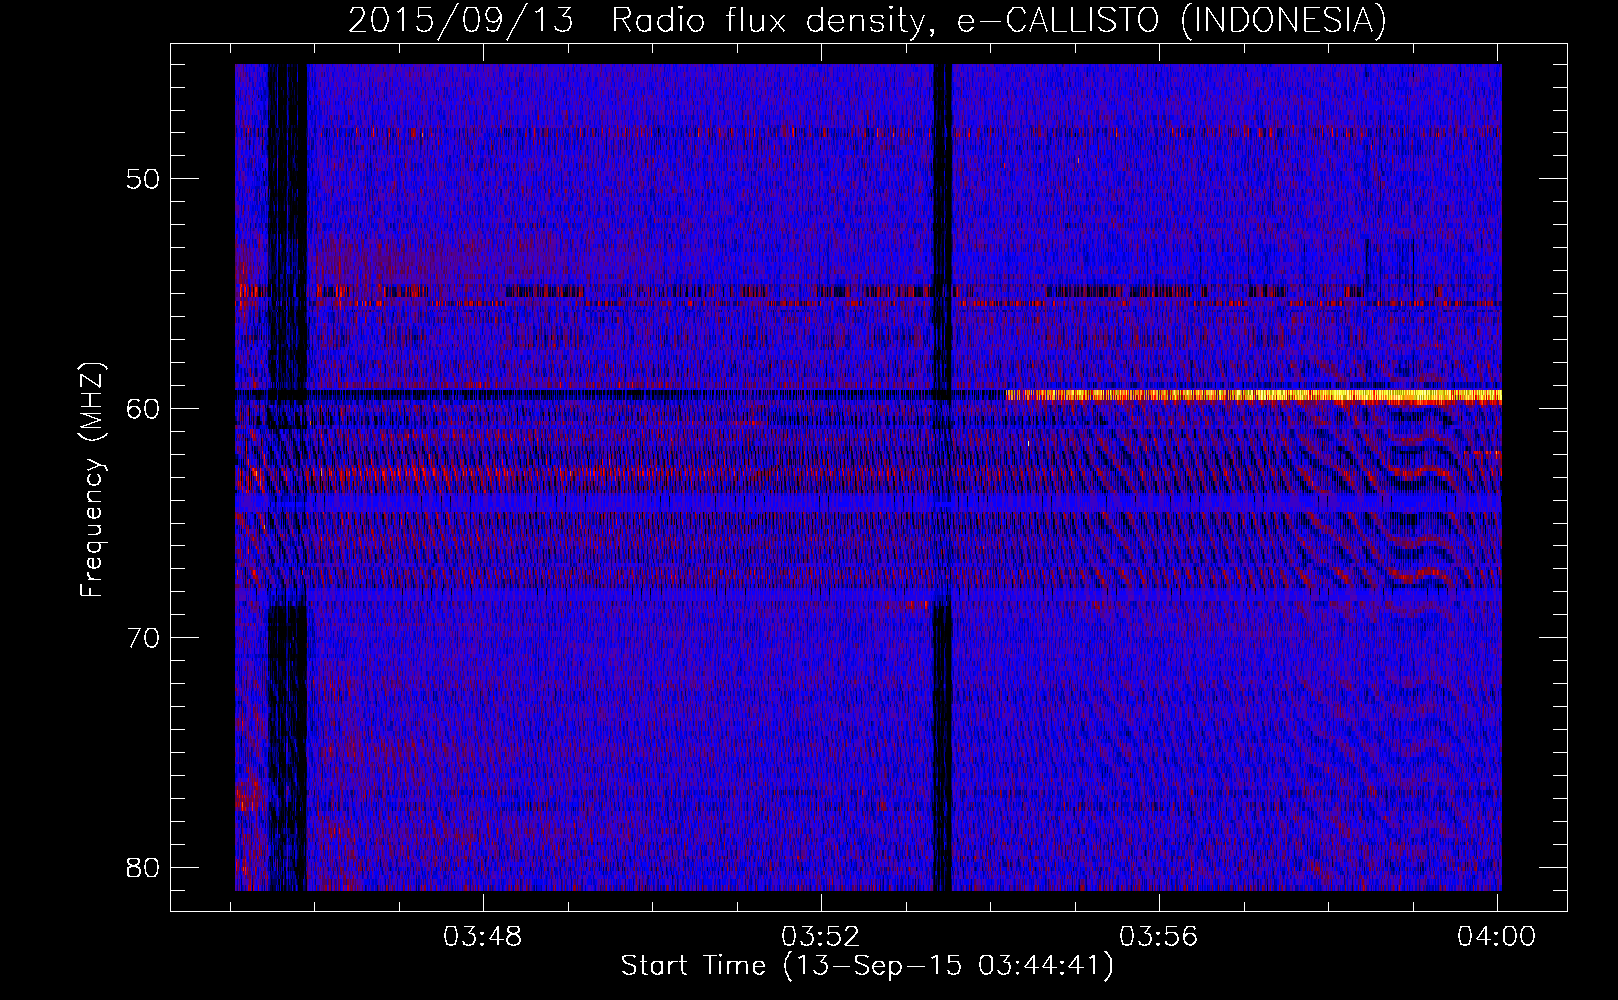Image resolution: width=1618 pixels, height=1000 pixels.
Task: Click the 50 MHz frequency tick label
Action: point(143,179)
